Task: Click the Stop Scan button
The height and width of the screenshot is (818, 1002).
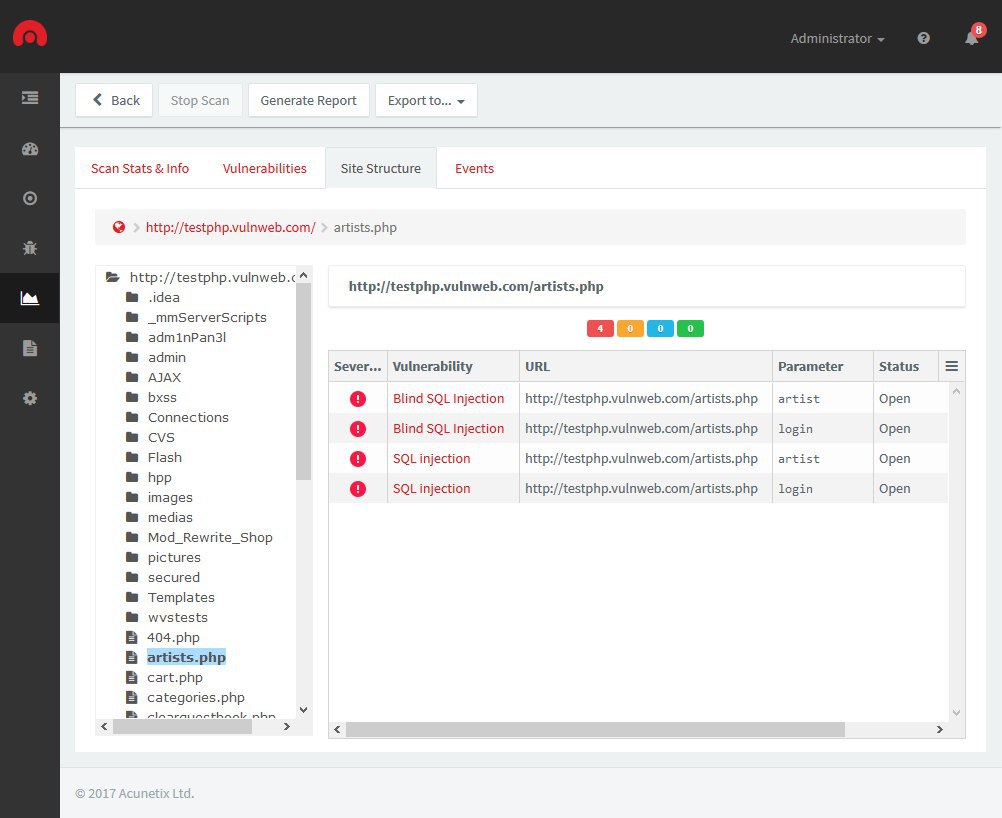Action: click(x=200, y=100)
